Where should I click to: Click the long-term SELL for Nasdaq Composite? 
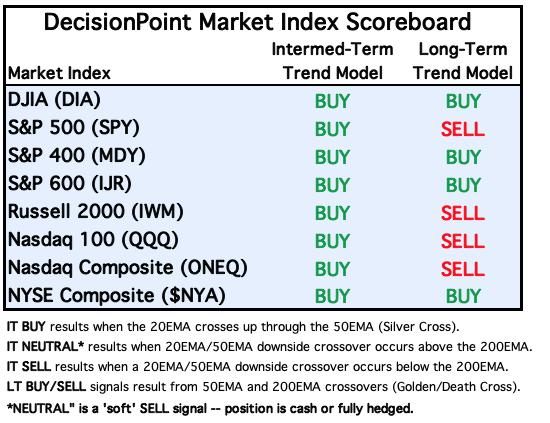[463, 269]
